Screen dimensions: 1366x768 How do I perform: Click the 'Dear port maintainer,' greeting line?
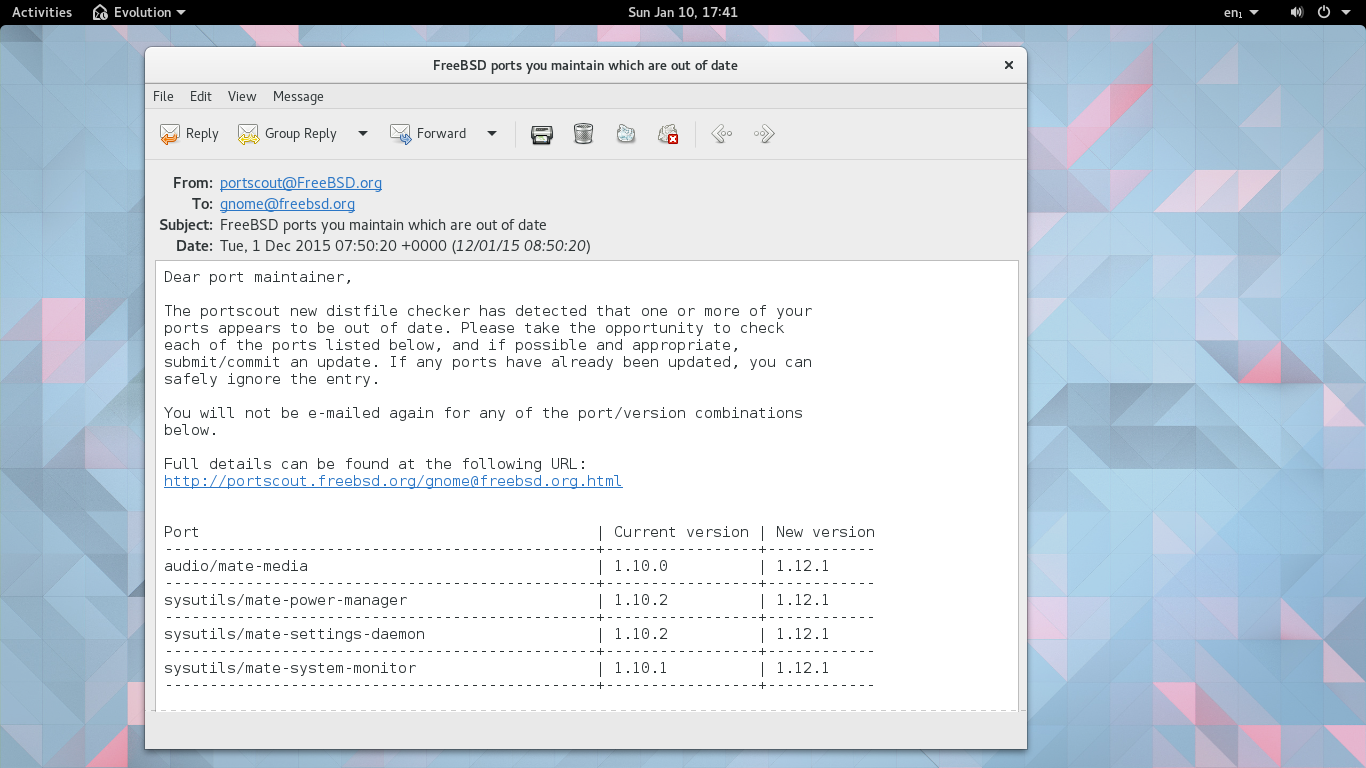pos(258,277)
